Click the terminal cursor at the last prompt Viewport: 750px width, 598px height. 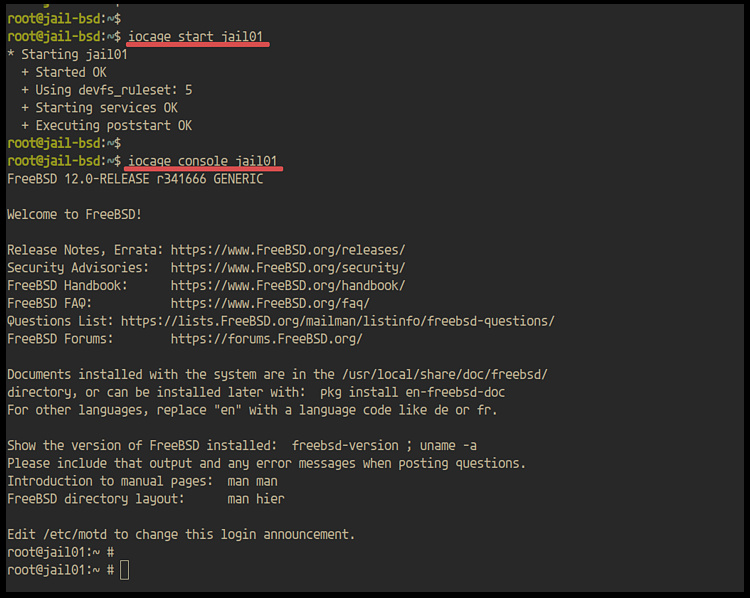pyautogui.click(x=124, y=570)
